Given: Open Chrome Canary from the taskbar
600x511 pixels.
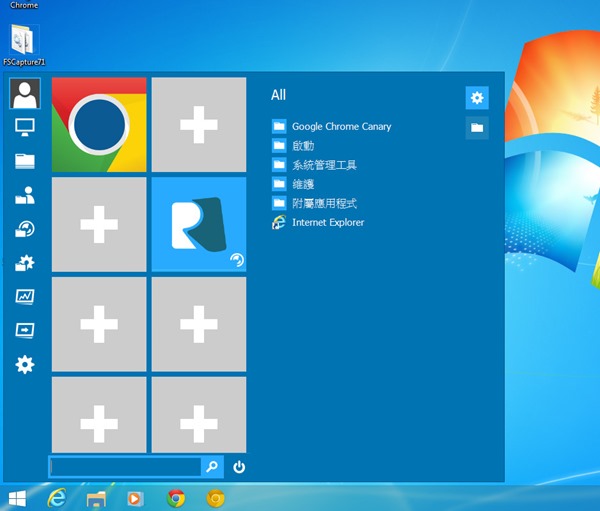Looking at the screenshot, I should pos(215,497).
